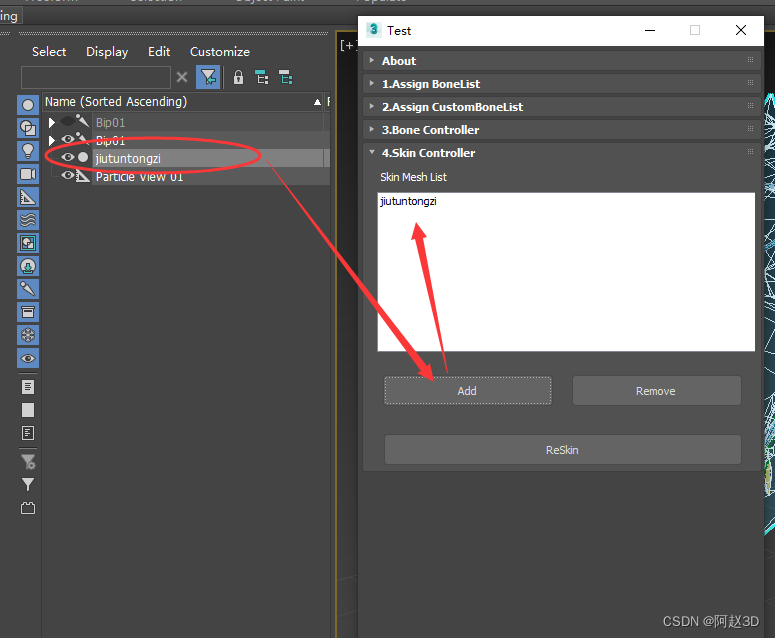Open the Select menu
Screen dimensions: 775x638
[49, 52]
